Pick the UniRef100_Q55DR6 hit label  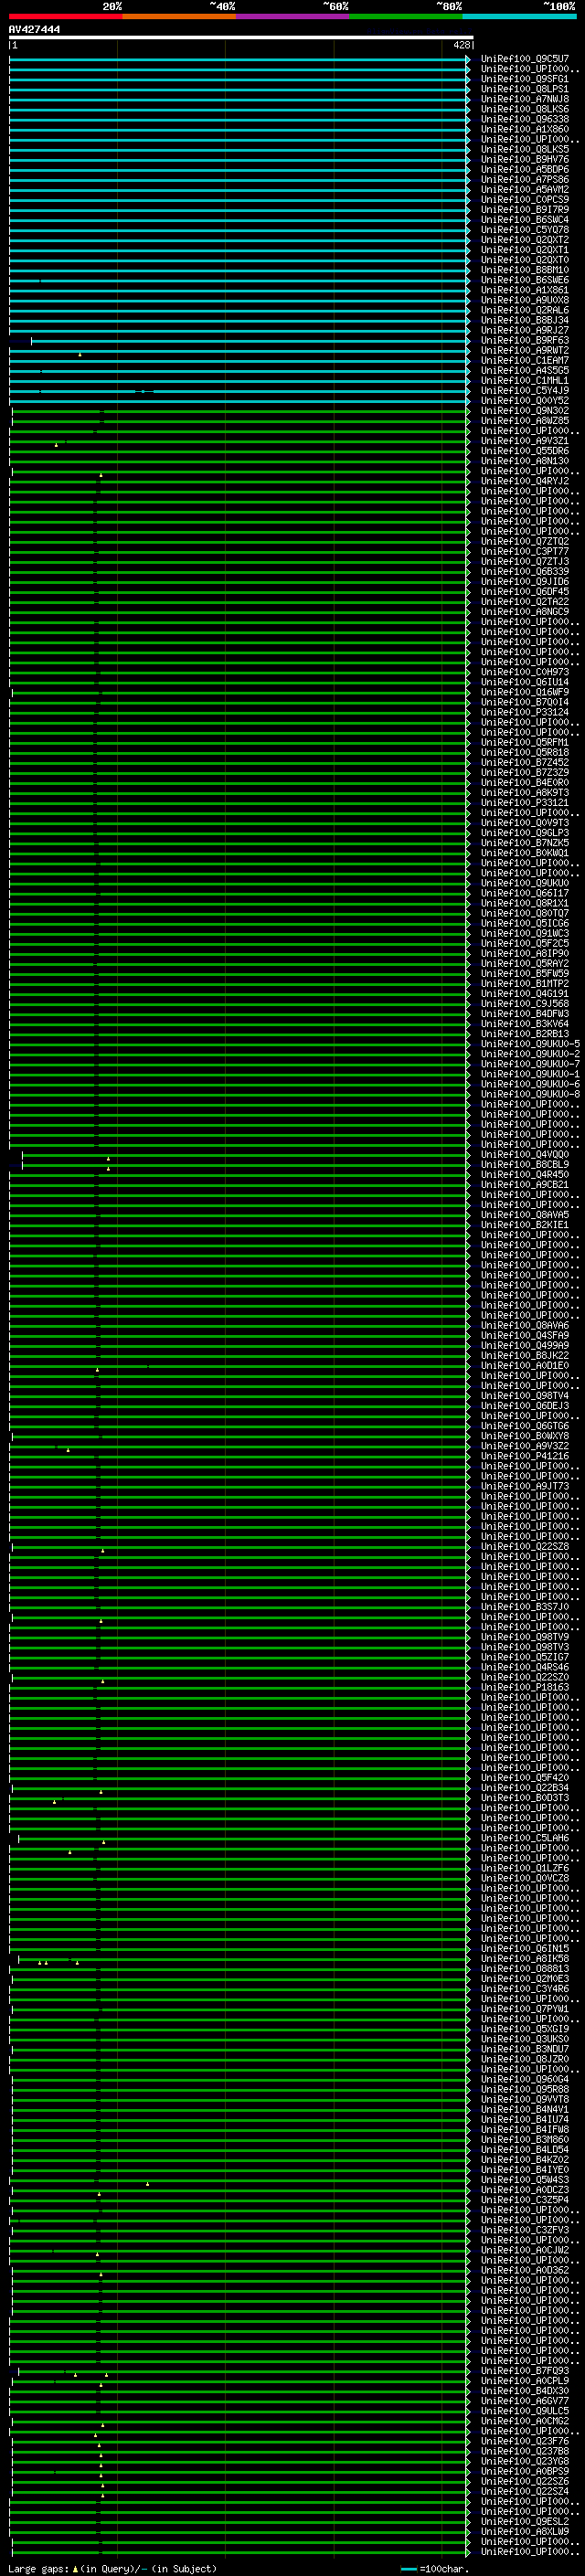(x=524, y=451)
